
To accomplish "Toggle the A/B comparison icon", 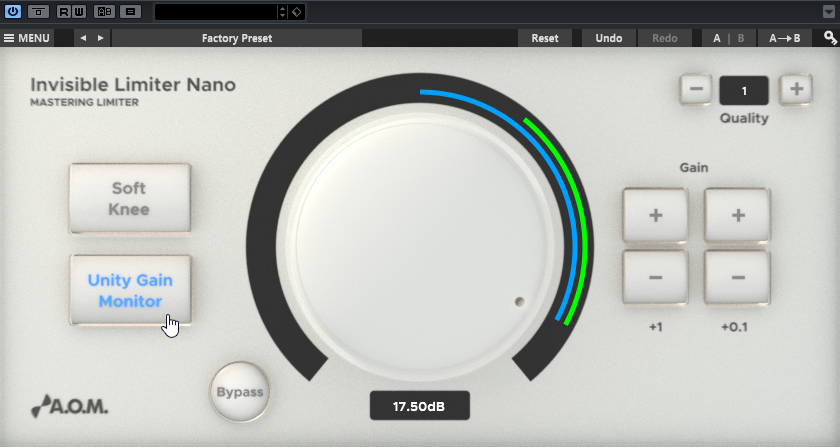I will 104,11.
